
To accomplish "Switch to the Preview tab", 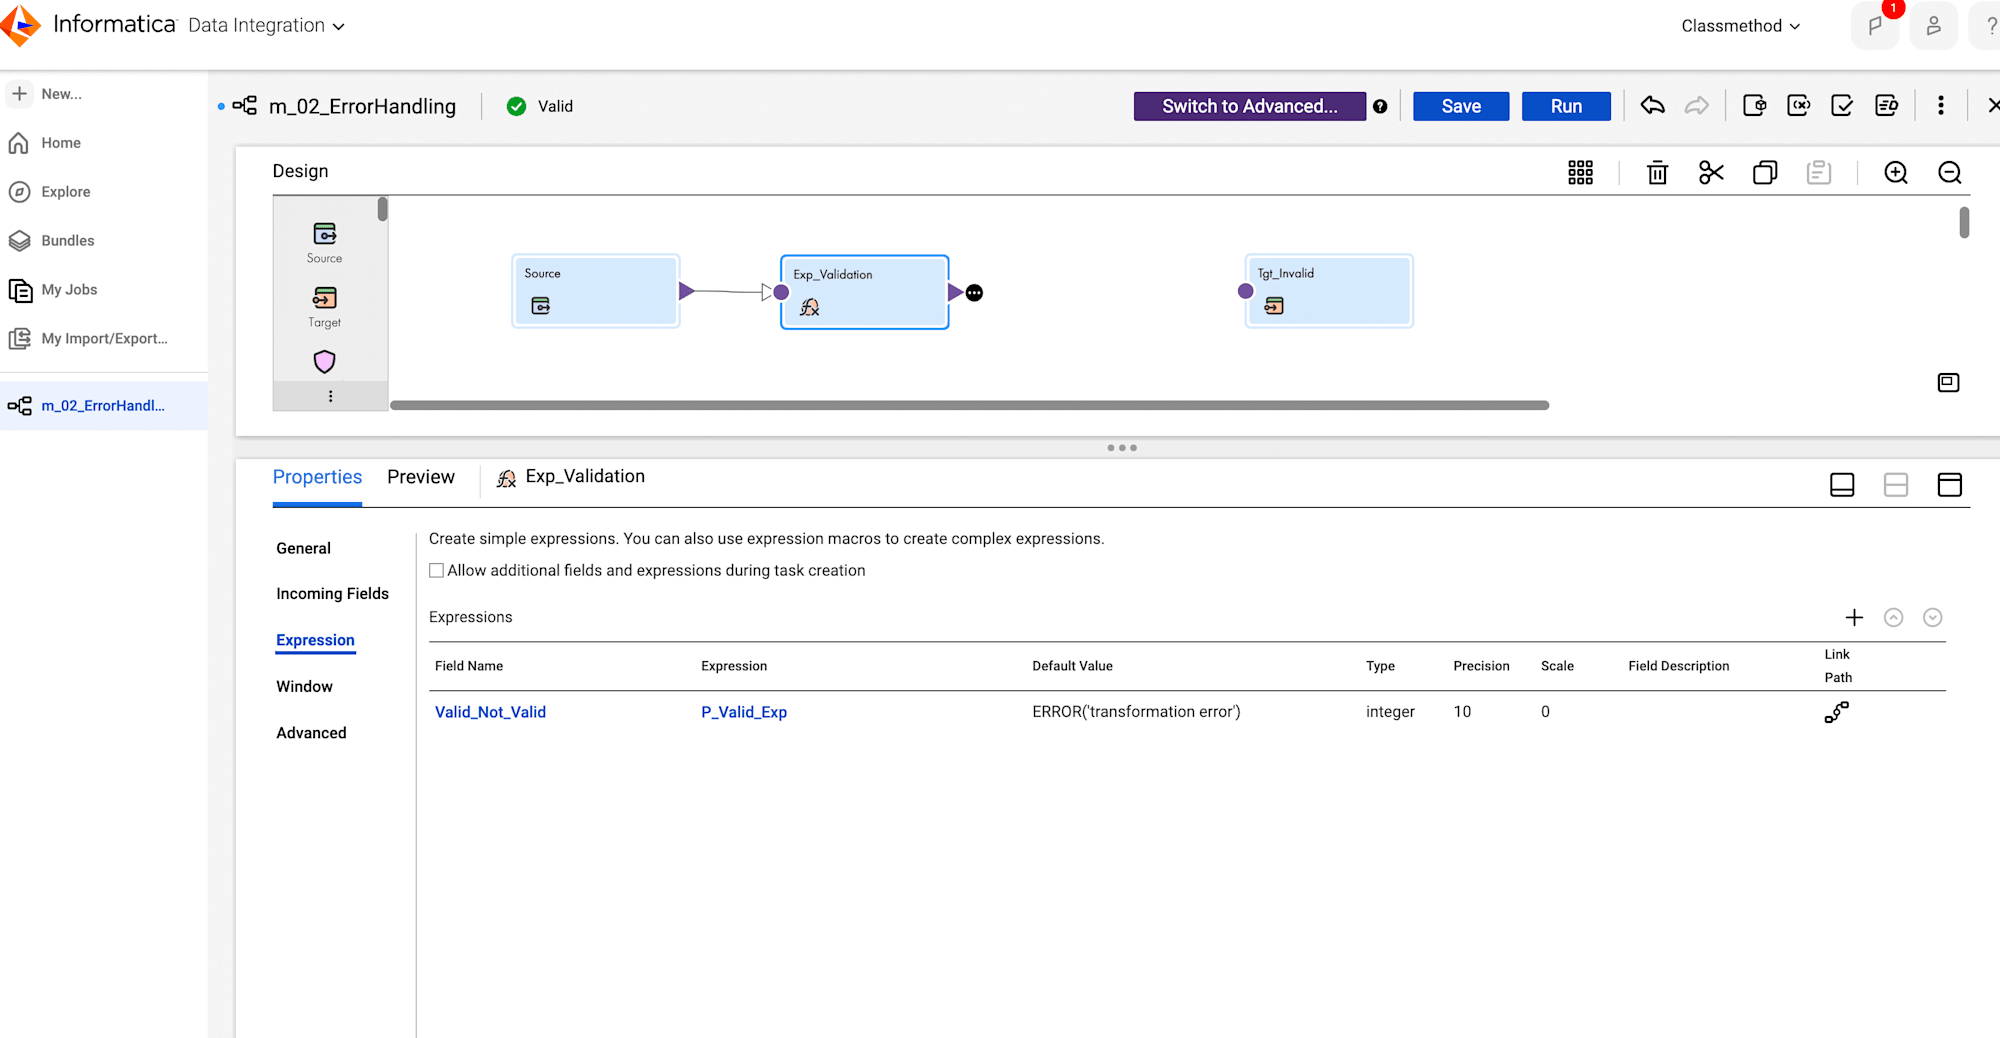I will pos(421,477).
